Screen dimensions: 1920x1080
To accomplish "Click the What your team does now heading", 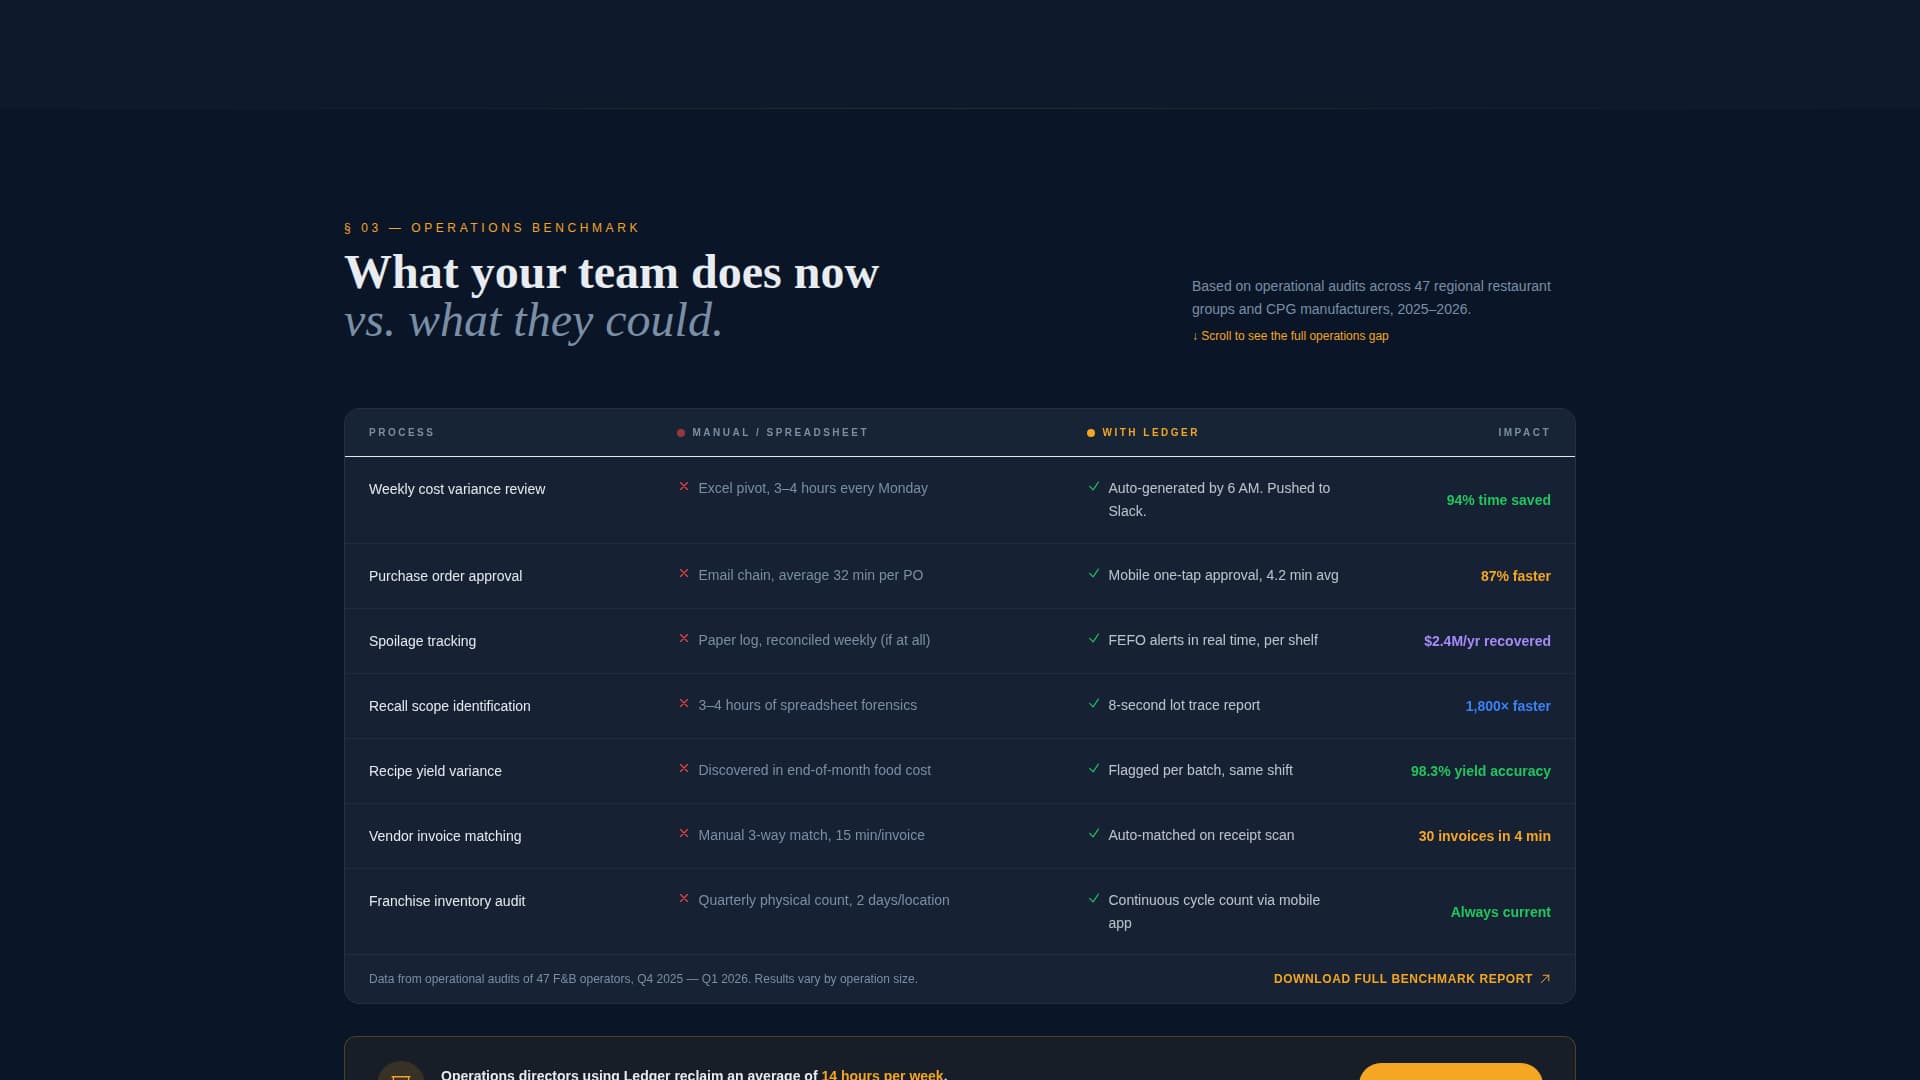I will pos(611,272).
